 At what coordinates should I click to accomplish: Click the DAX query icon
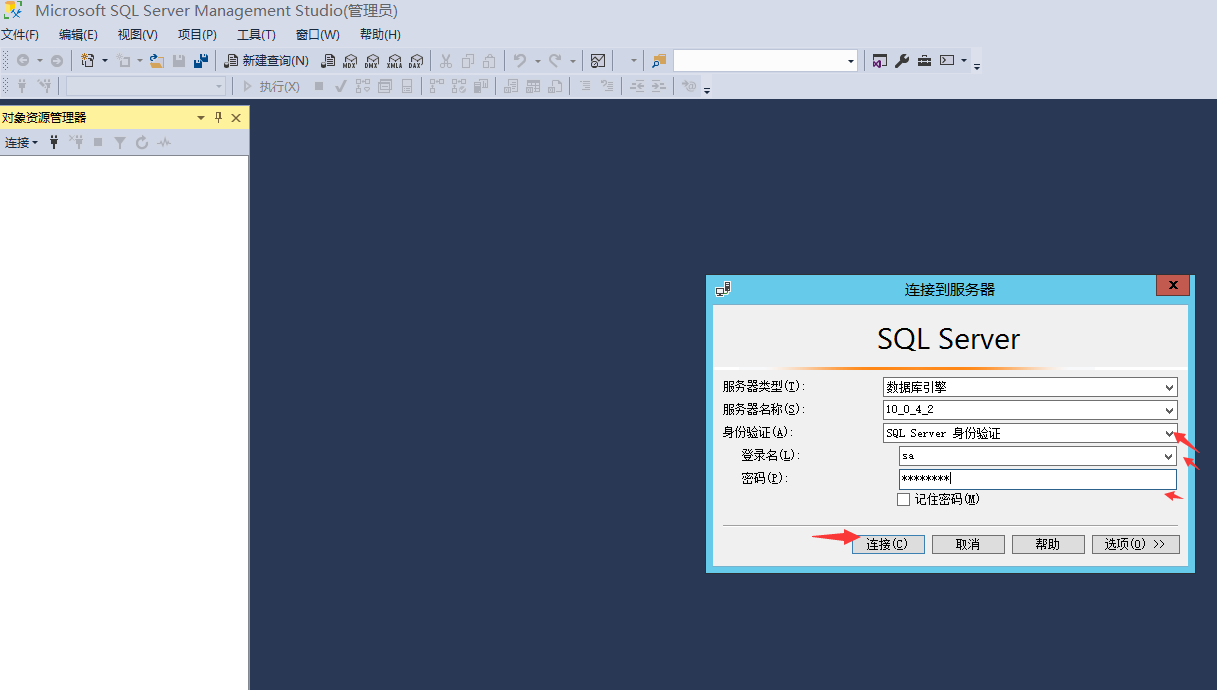[x=416, y=61]
